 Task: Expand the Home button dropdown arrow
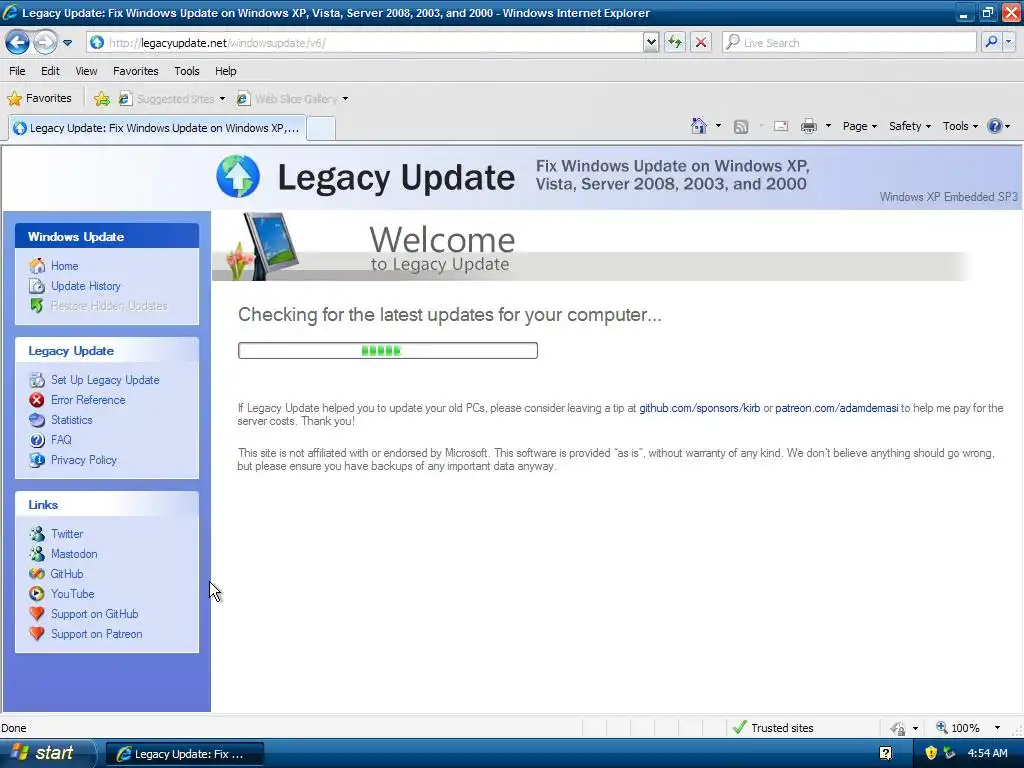click(718, 126)
